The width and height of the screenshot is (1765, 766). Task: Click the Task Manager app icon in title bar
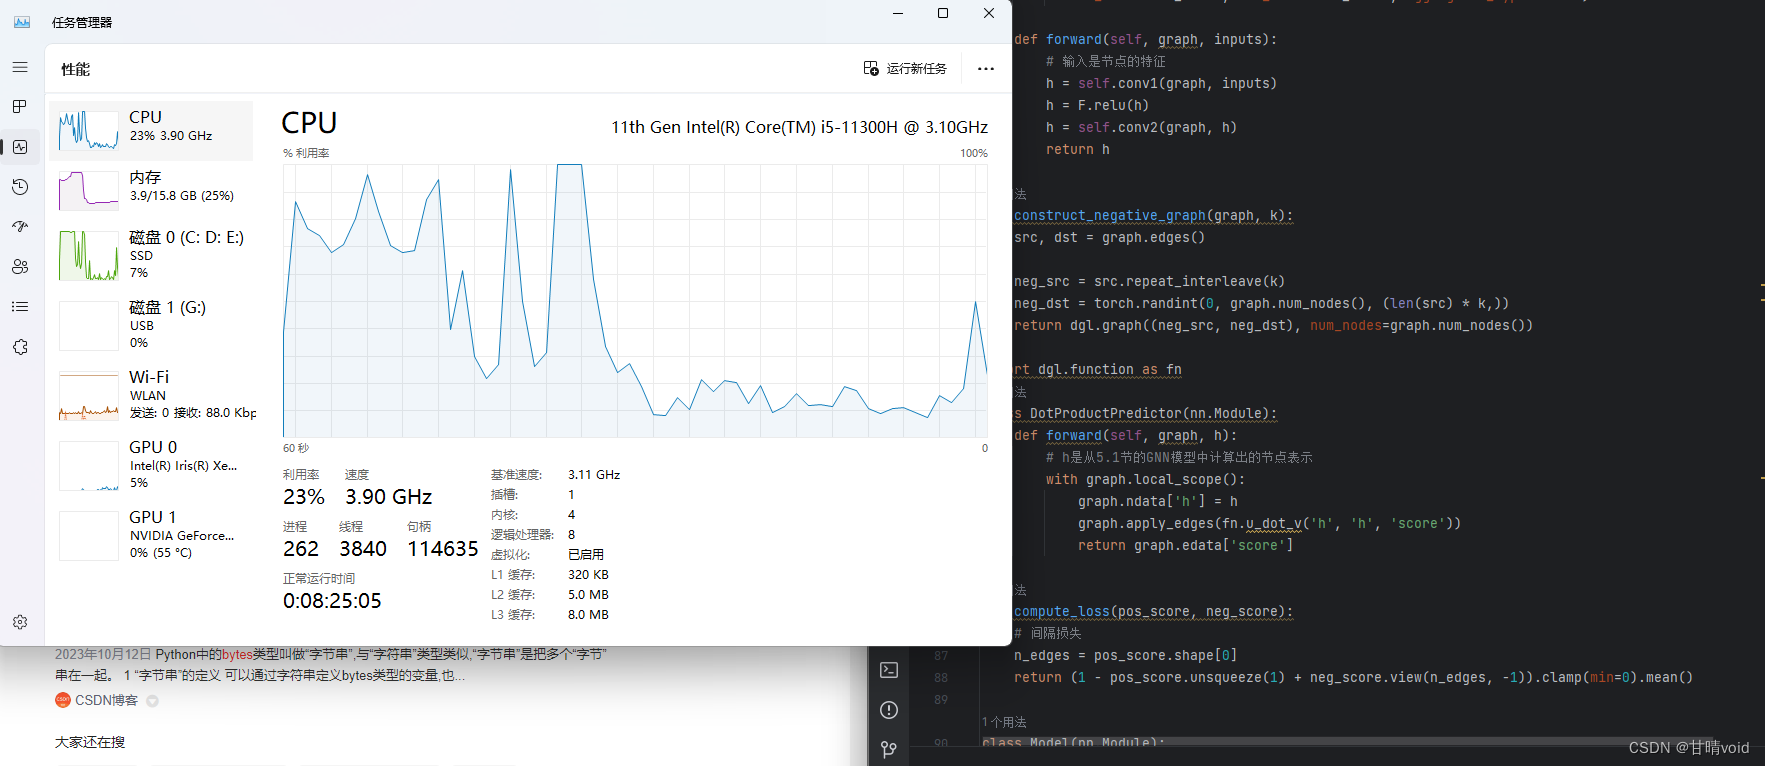tap(22, 22)
